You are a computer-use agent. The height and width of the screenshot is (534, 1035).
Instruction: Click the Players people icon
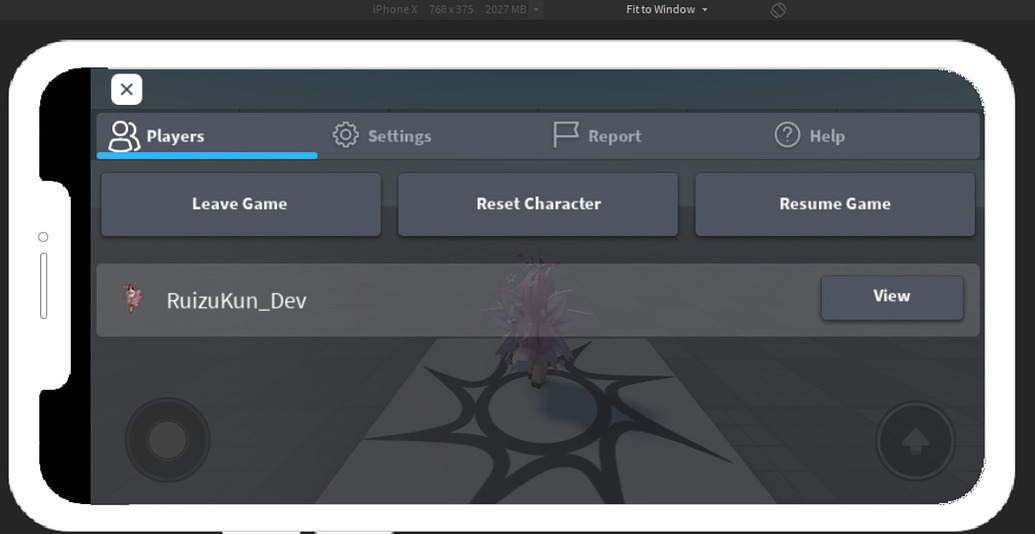coord(124,136)
